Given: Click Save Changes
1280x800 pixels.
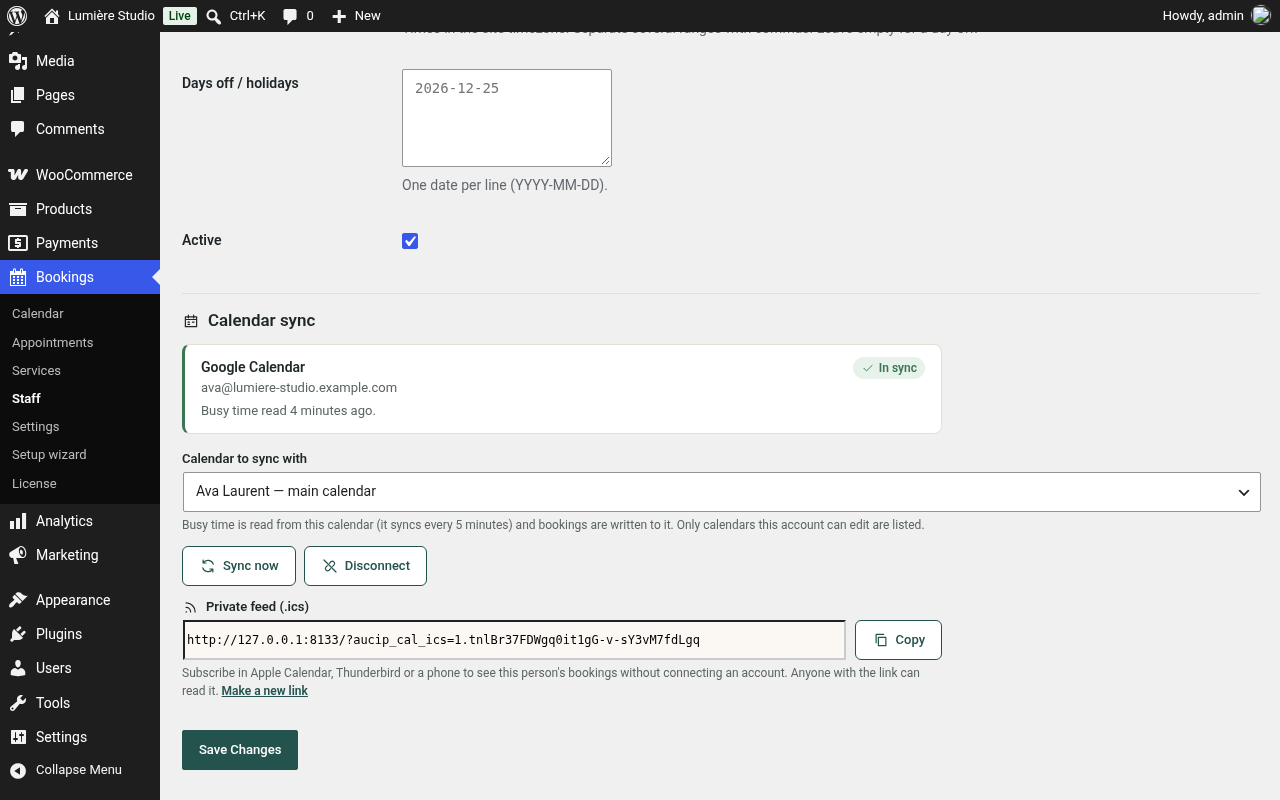Looking at the screenshot, I should click(x=240, y=750).
